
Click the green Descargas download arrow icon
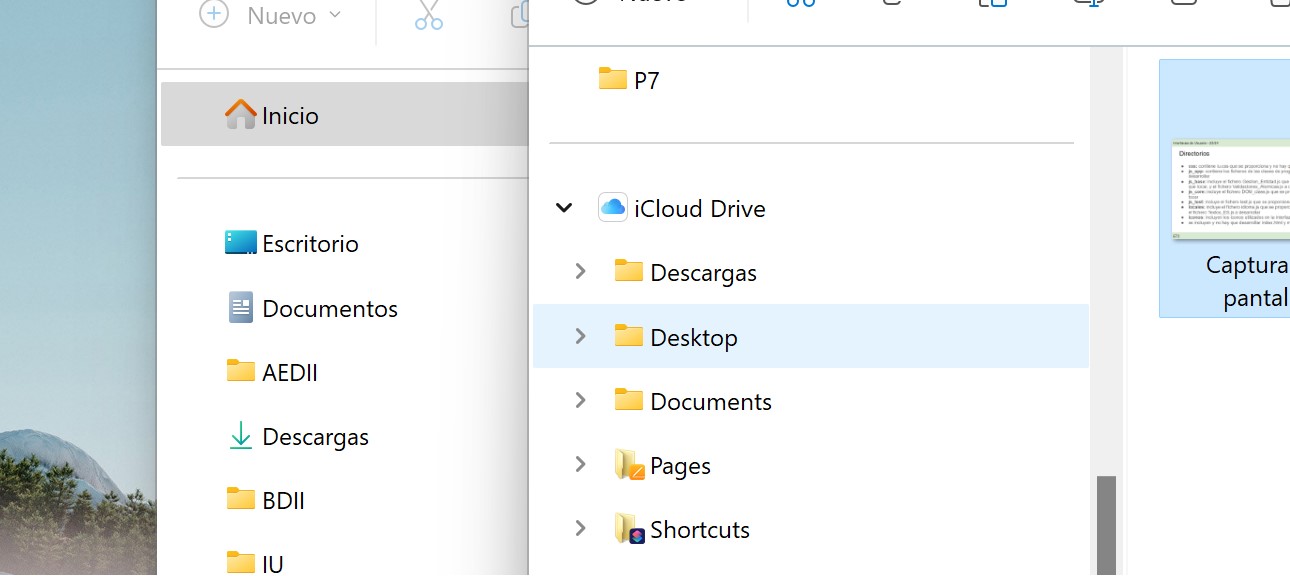point(241,436)
